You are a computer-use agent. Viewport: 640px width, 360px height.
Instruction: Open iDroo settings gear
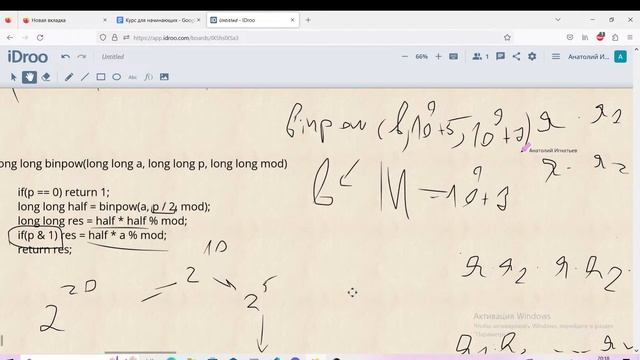pyautogui.click(x=532, y=56)
